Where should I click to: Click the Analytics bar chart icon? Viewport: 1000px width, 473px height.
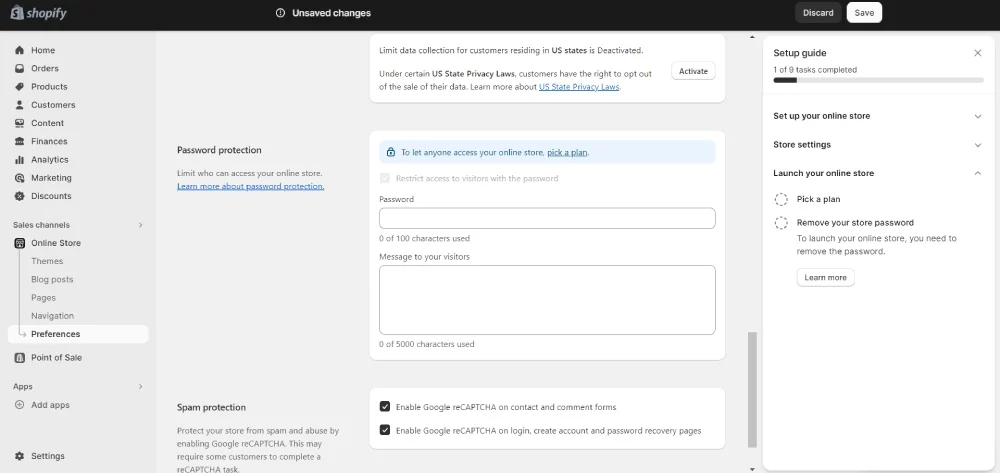coord(20,159)
